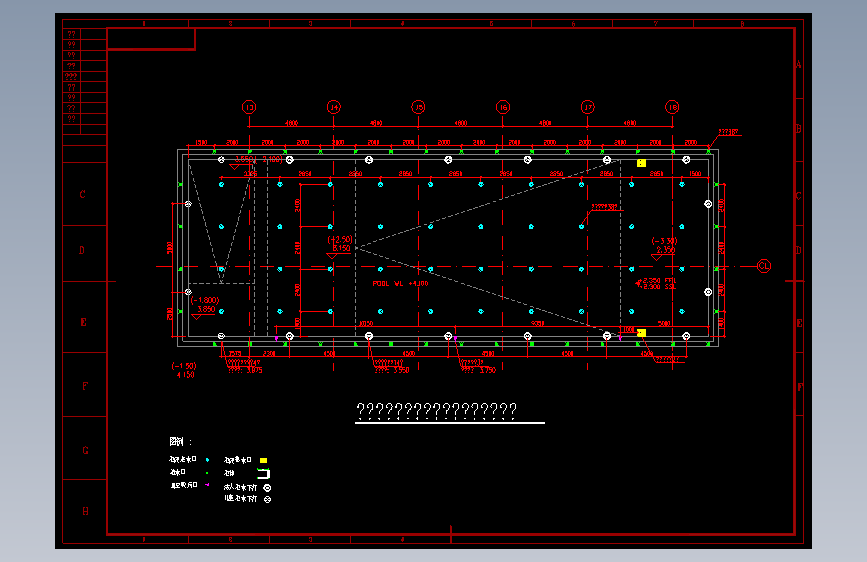Select the CL centerline bubble
The image size is (867, 562).
click(764, 266)
